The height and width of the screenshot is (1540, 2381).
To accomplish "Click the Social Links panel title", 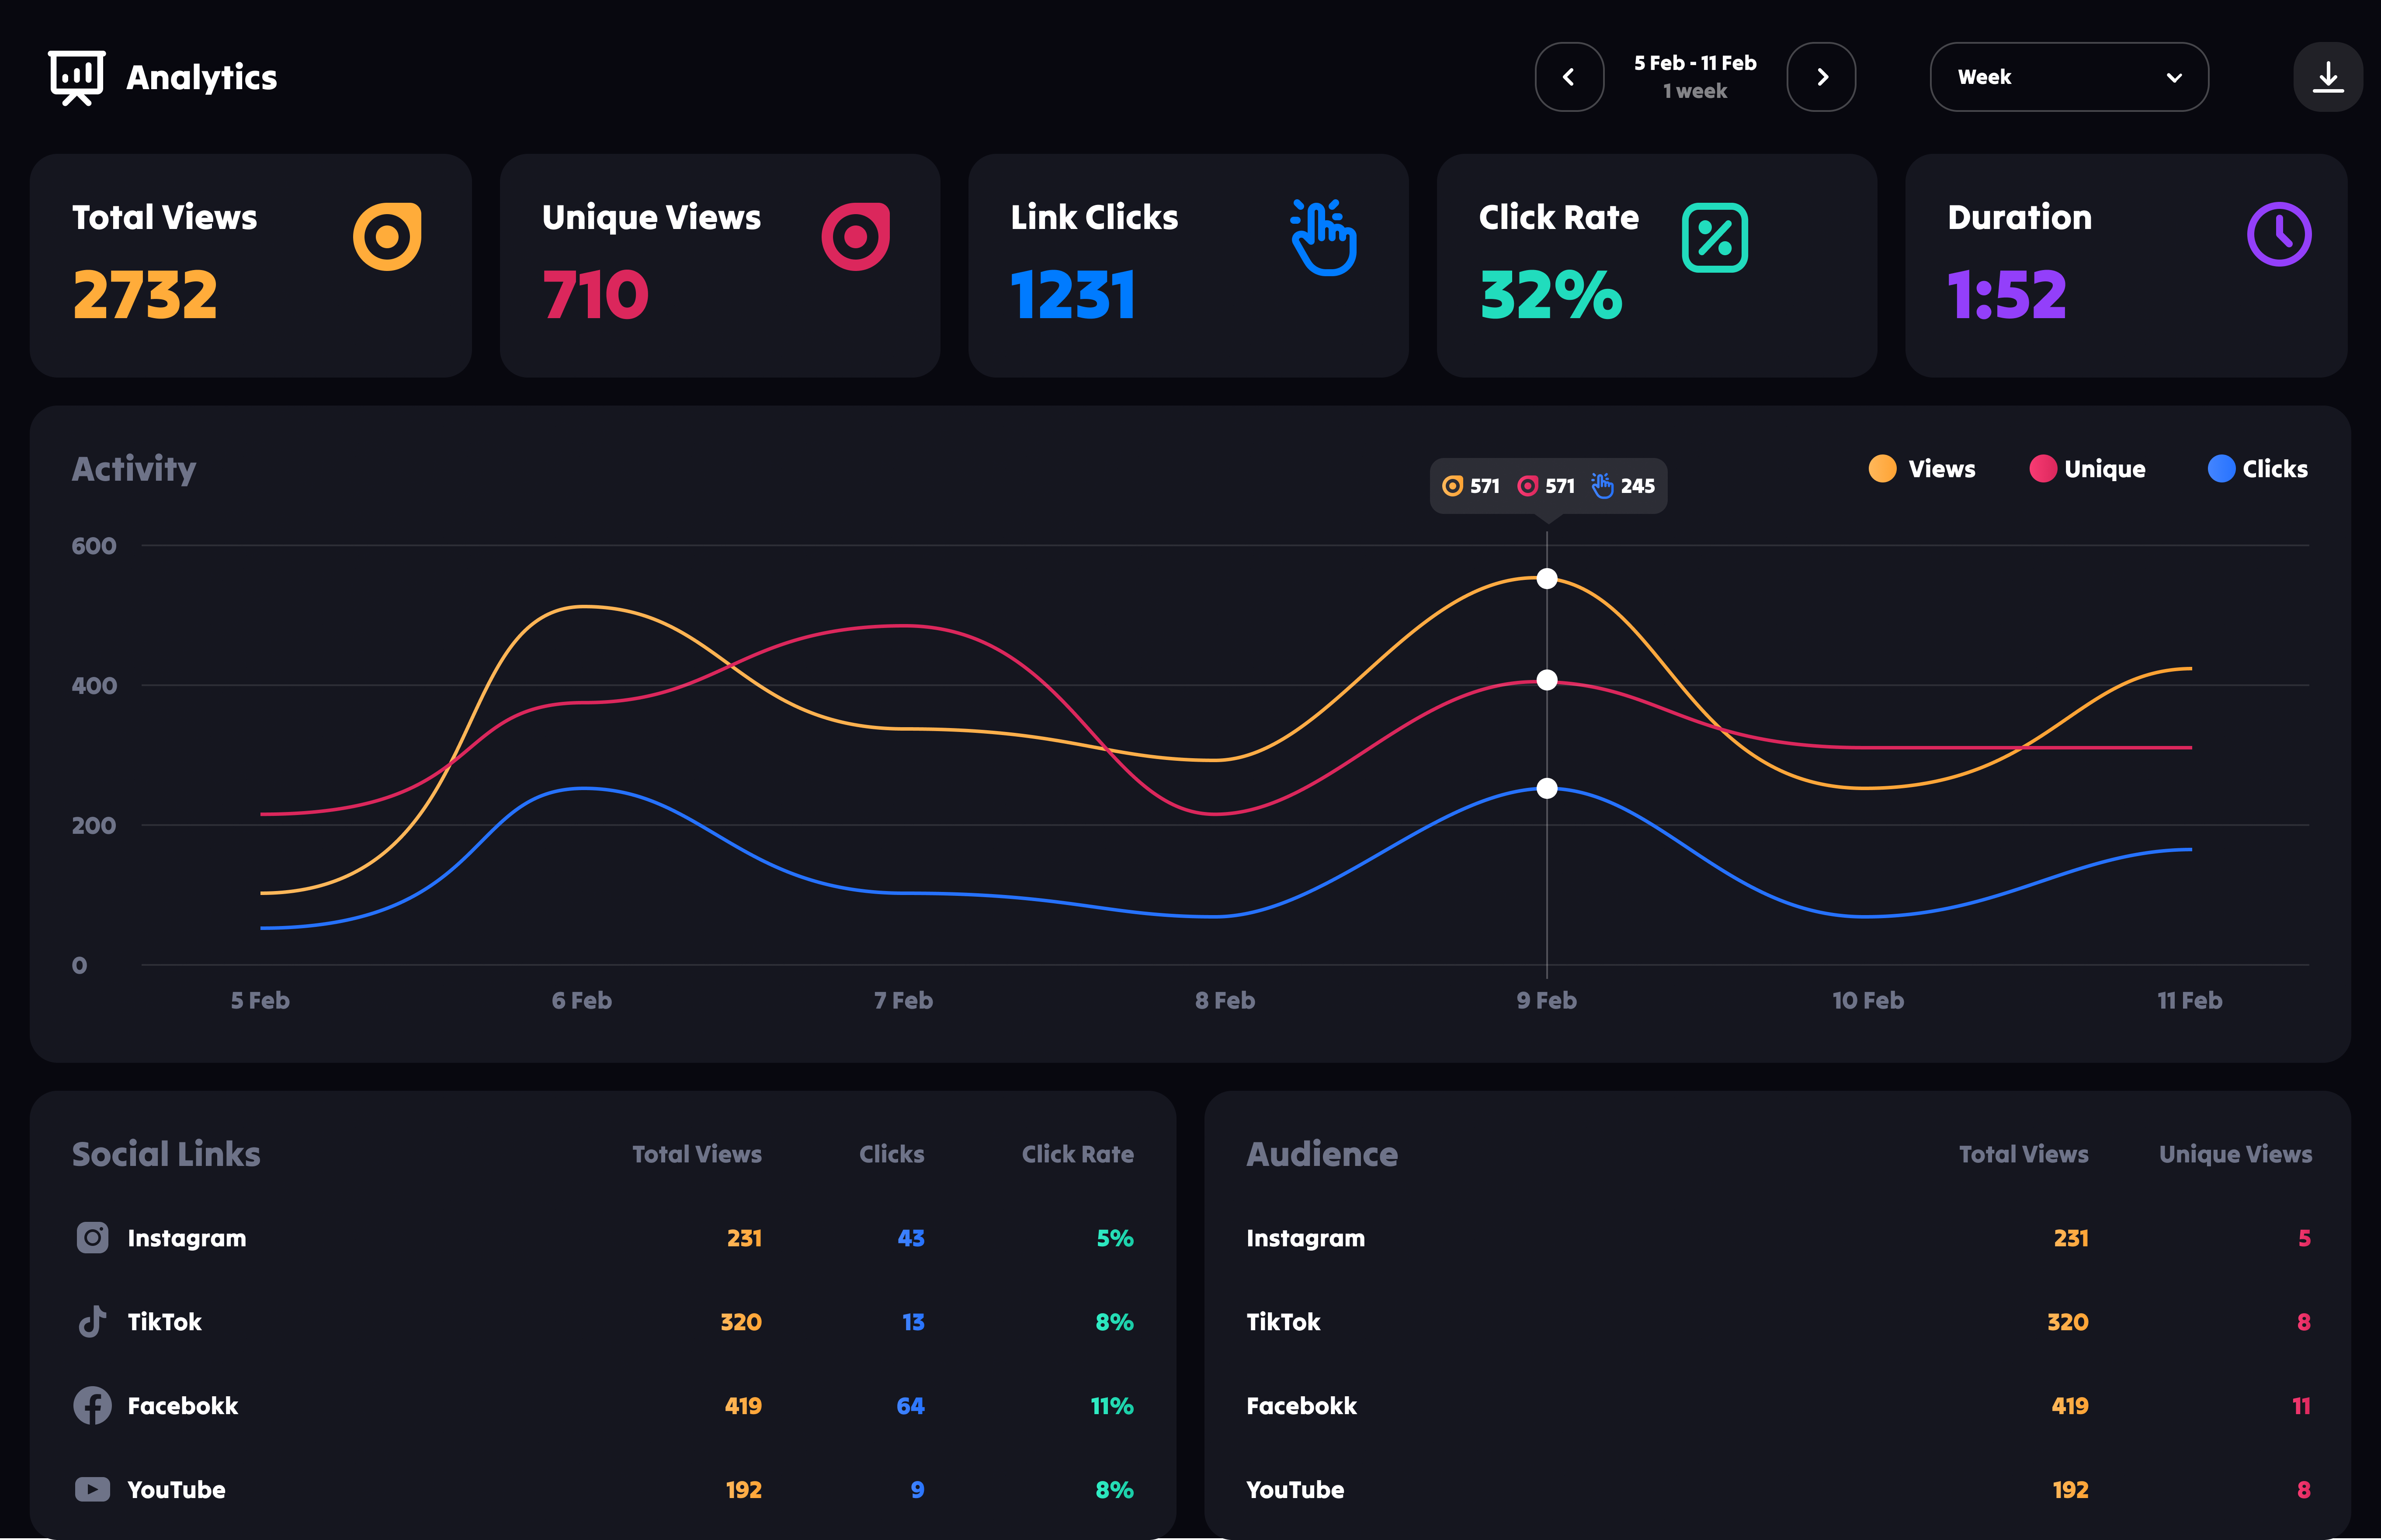I will [166, 1154].
